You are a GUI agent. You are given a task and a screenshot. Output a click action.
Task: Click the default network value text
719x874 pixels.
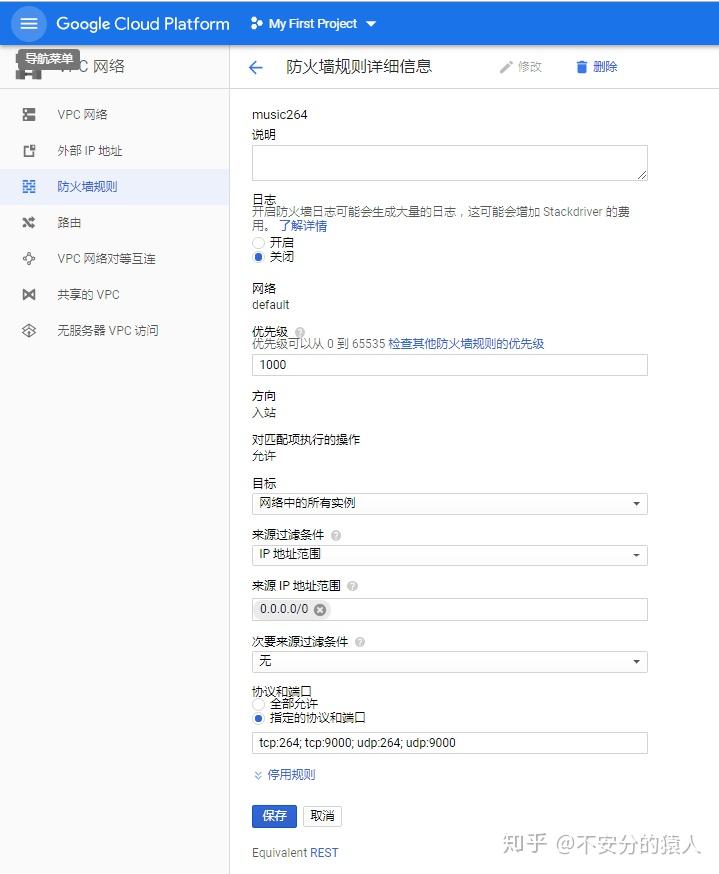click(270, 305)
